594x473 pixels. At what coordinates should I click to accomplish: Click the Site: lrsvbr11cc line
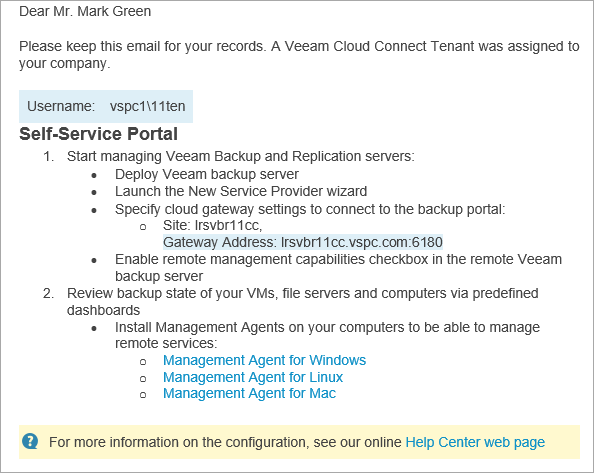point(213,225)
